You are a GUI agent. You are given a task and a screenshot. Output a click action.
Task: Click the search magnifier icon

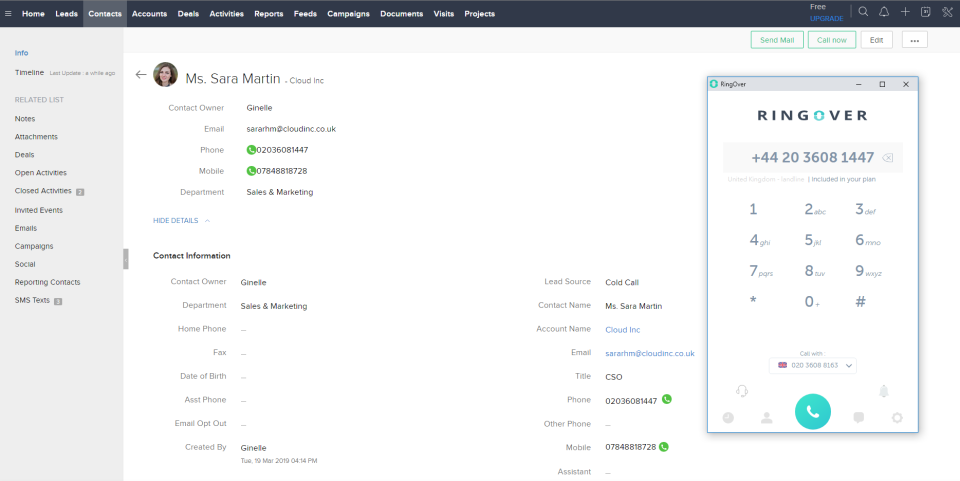pyautogui.click(x=863, y=12)
